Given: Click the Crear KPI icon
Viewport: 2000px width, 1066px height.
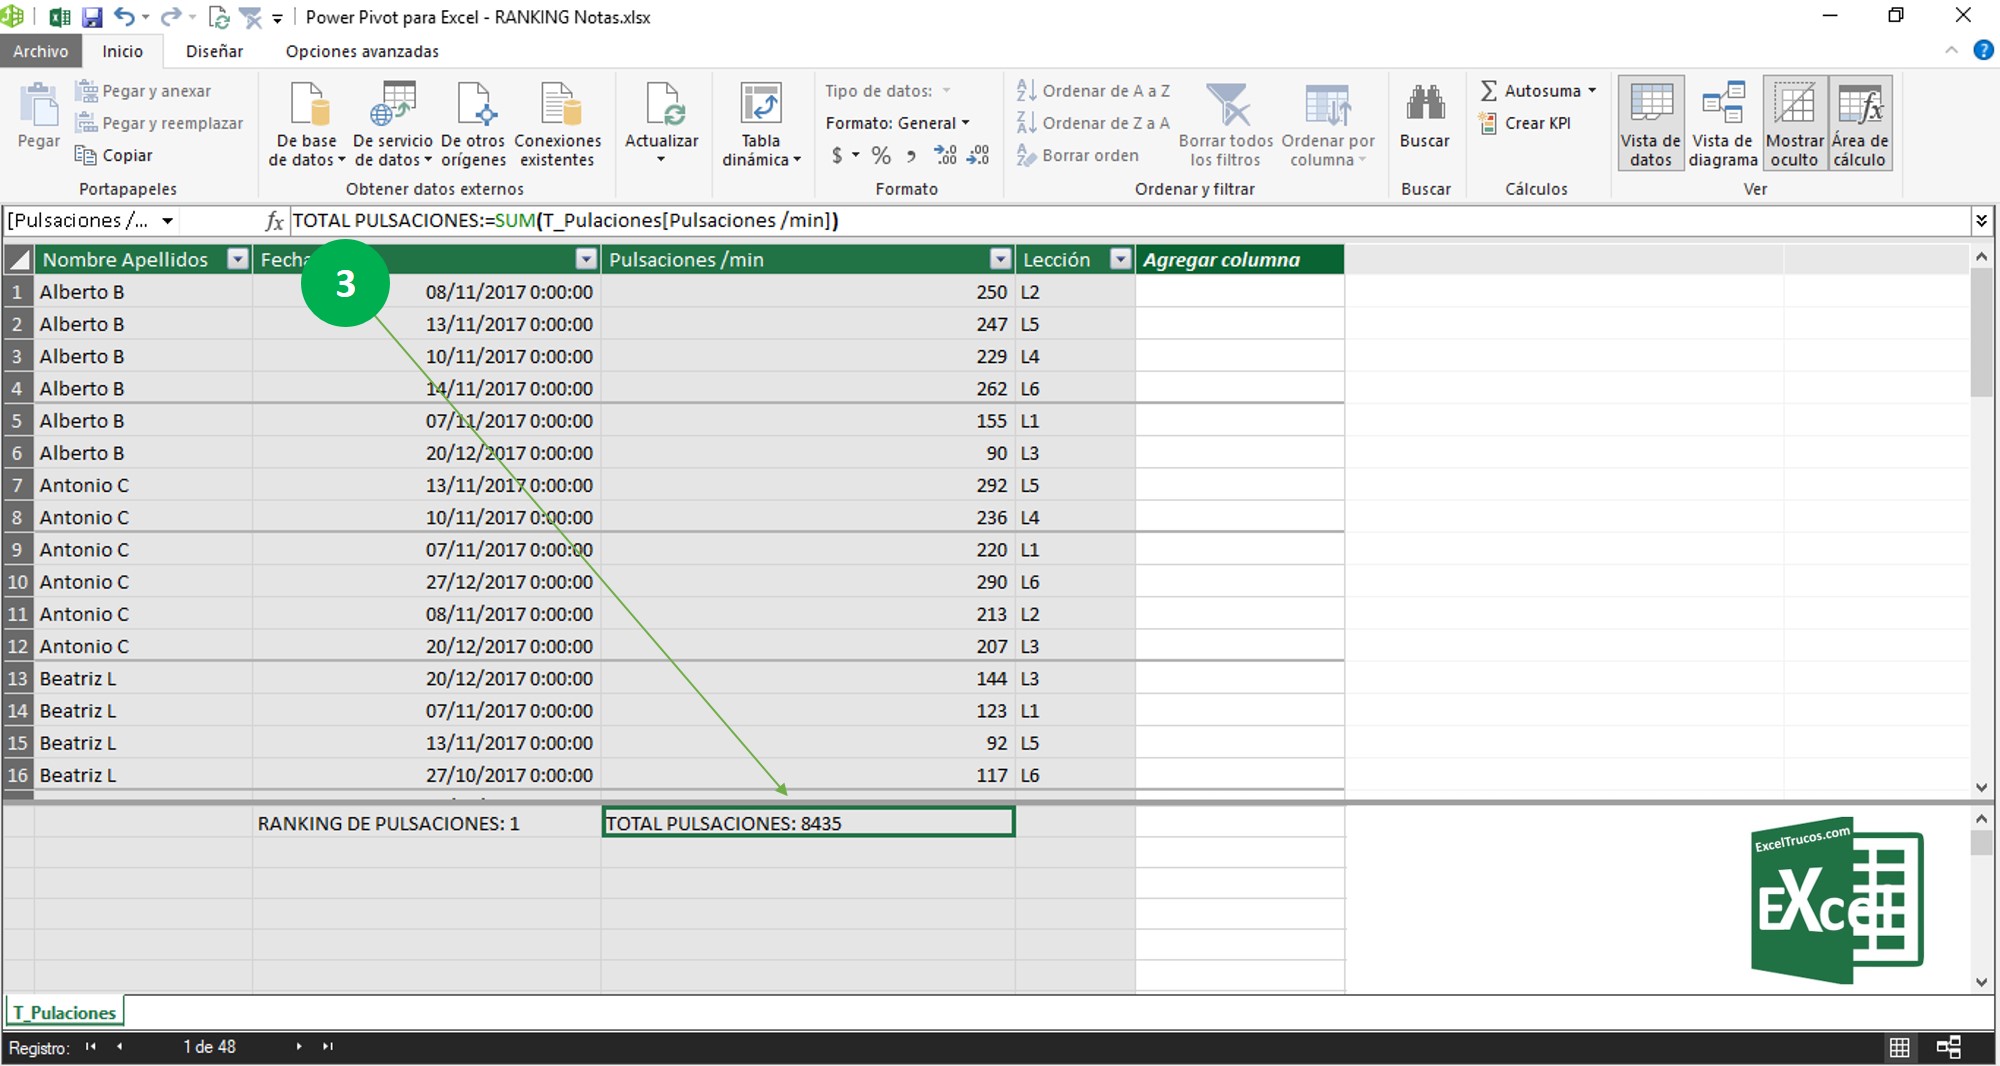Looking at the screenshot, I should pos(1488,123).
